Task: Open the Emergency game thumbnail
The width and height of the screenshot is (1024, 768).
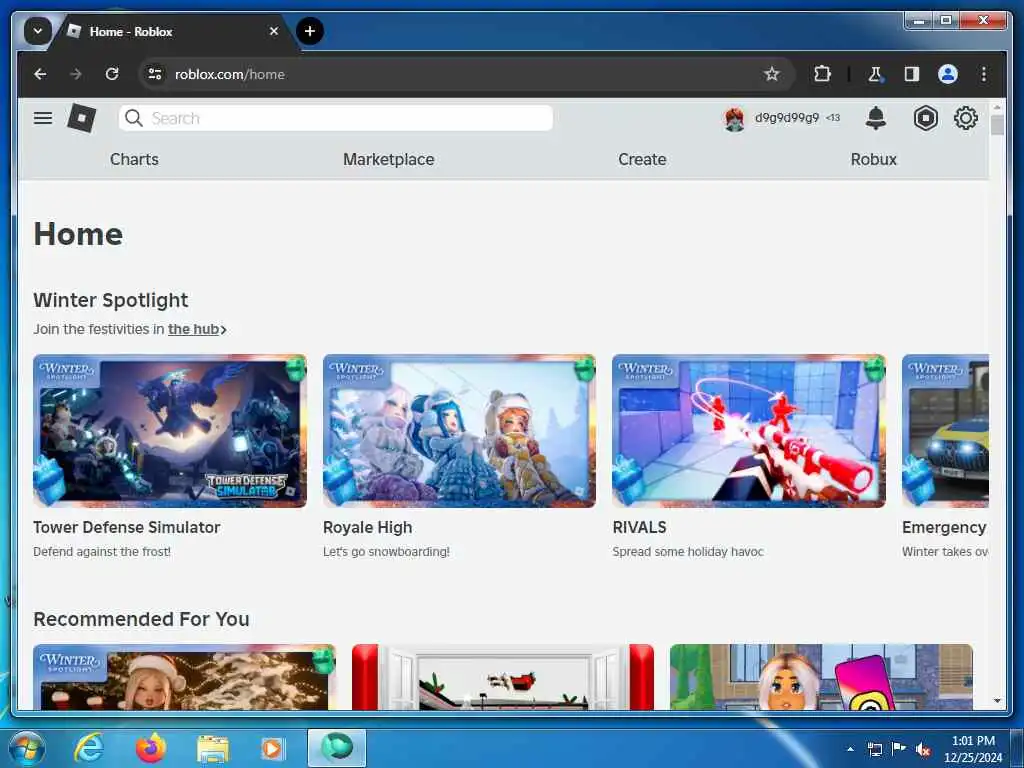Action: click(x=945, y=431)
